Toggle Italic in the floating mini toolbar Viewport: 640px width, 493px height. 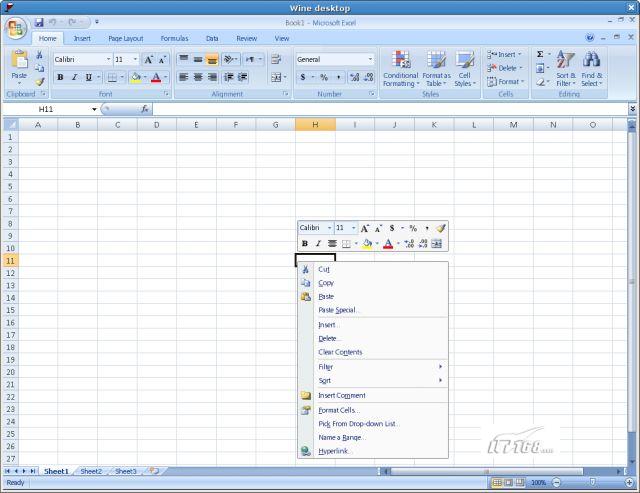[318, 244]
